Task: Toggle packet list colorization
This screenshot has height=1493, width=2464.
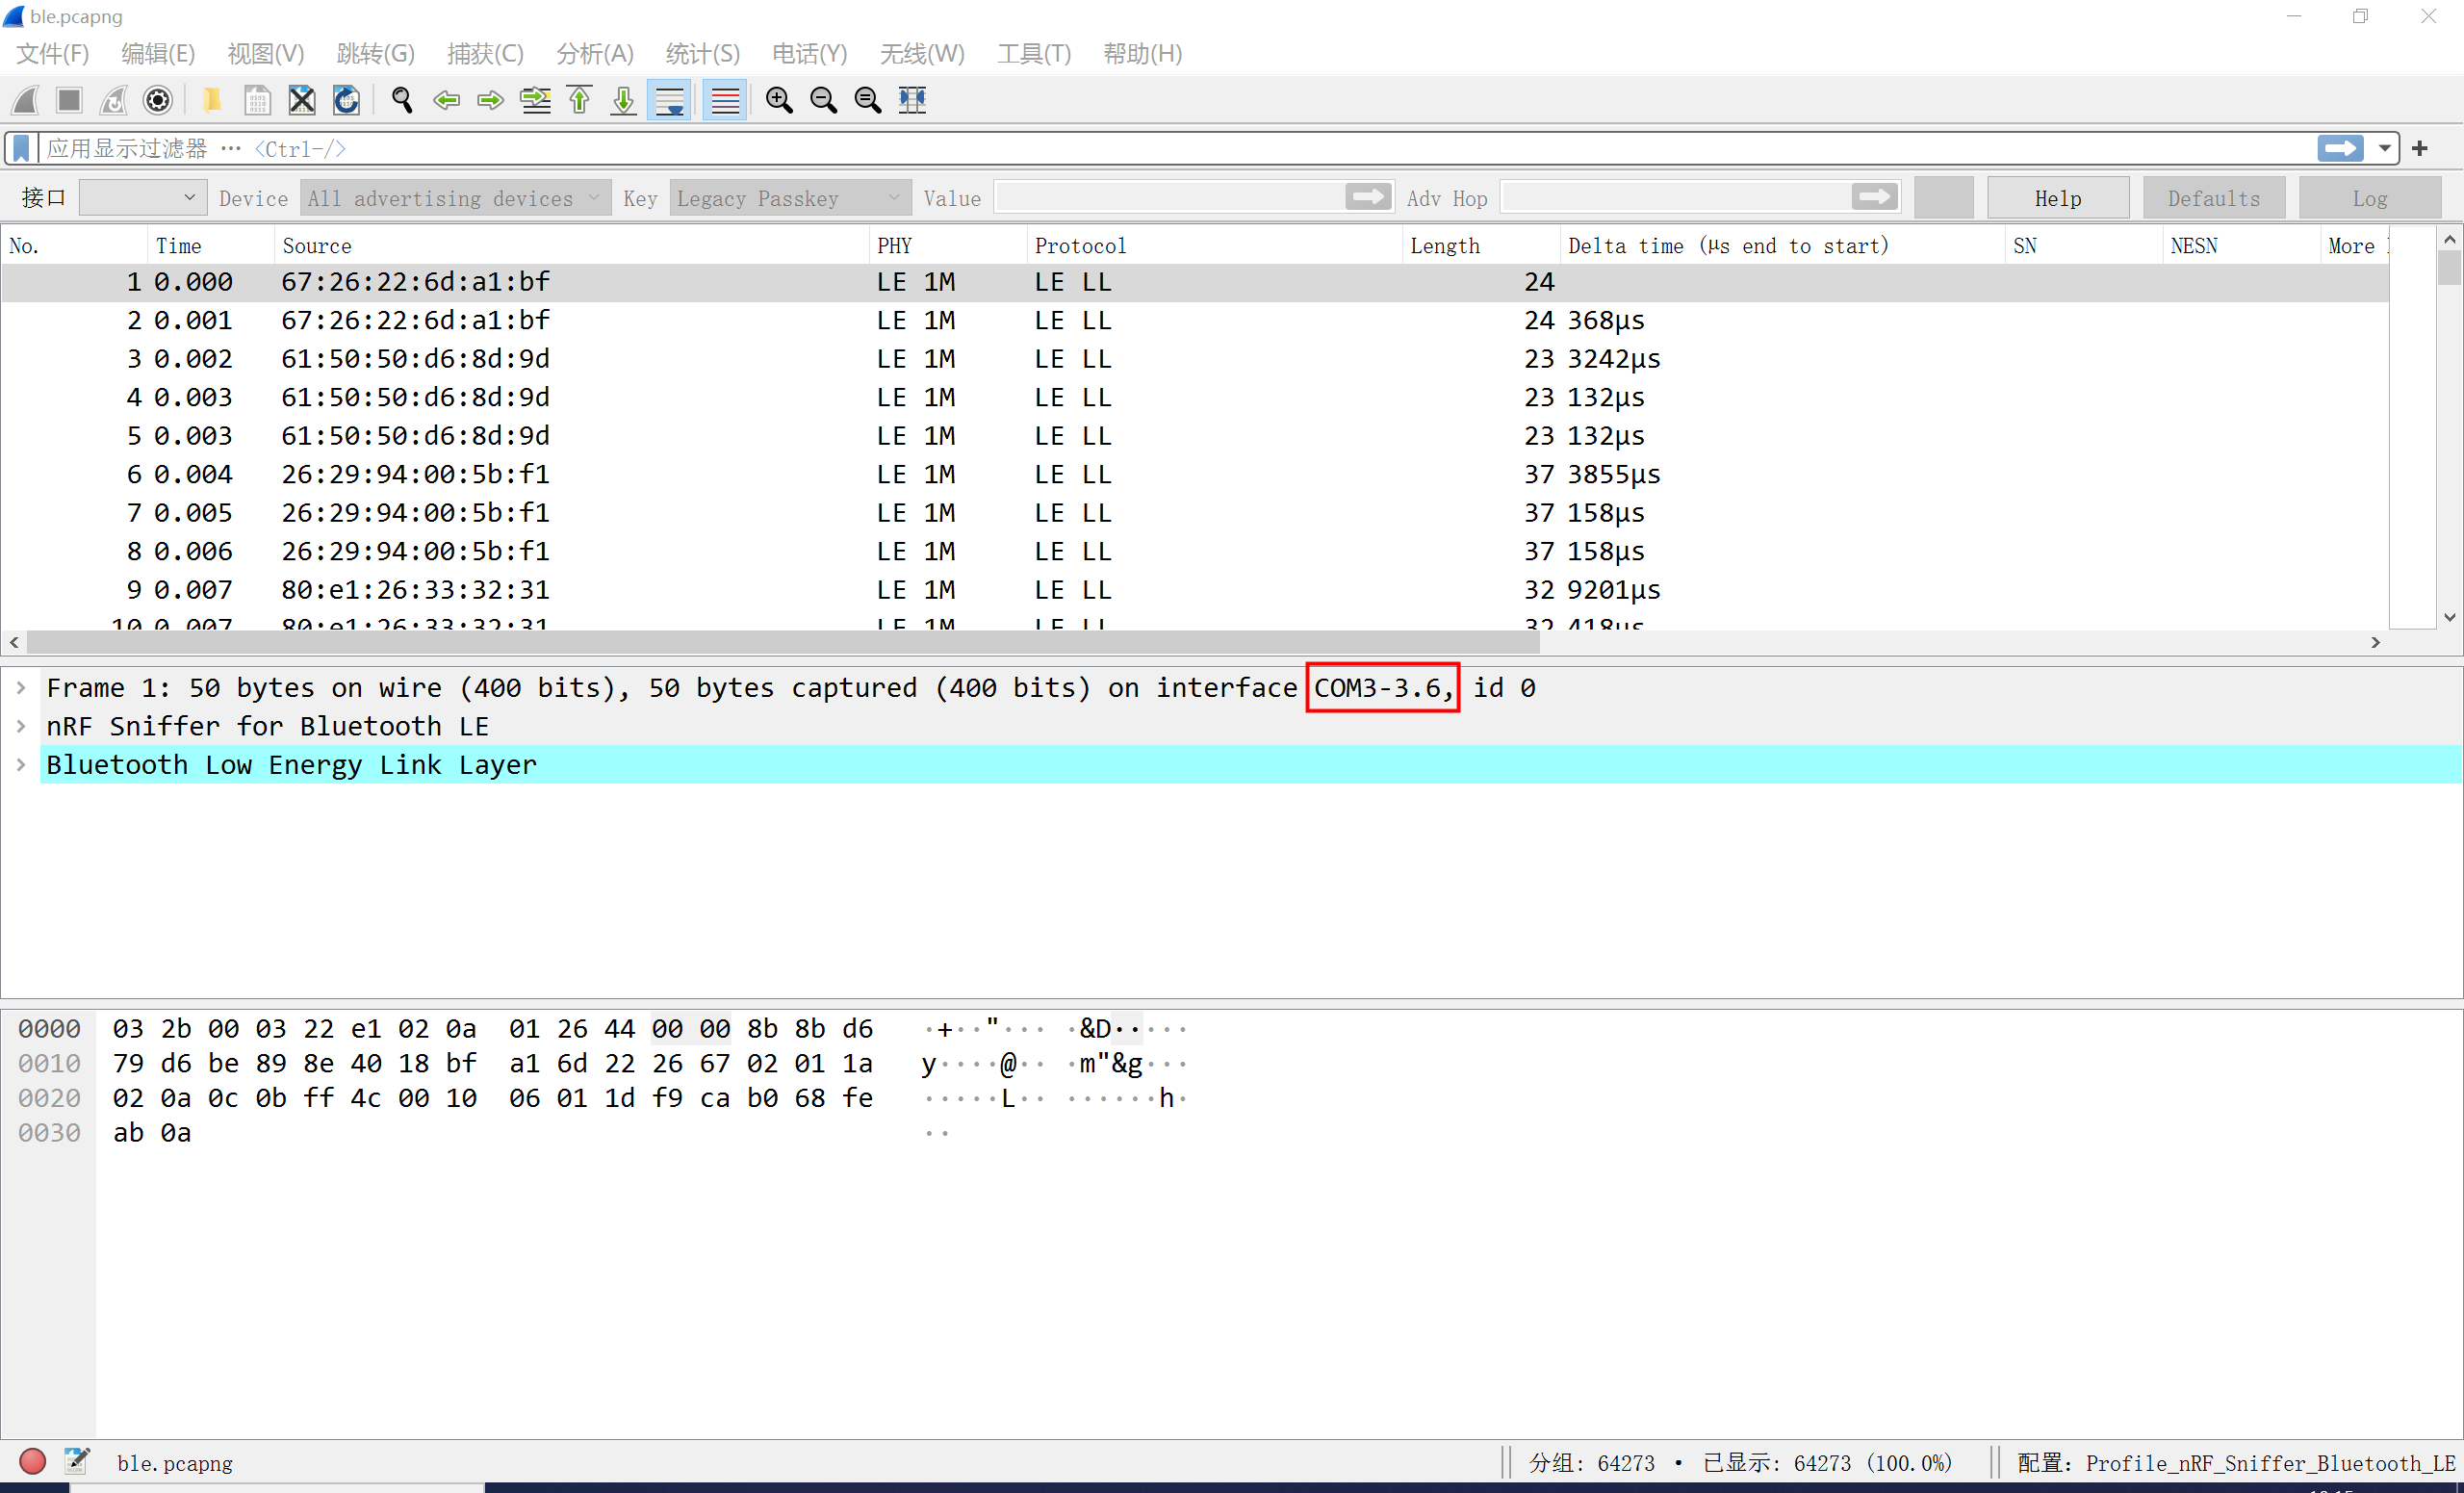Action: [x=725, y=100]
